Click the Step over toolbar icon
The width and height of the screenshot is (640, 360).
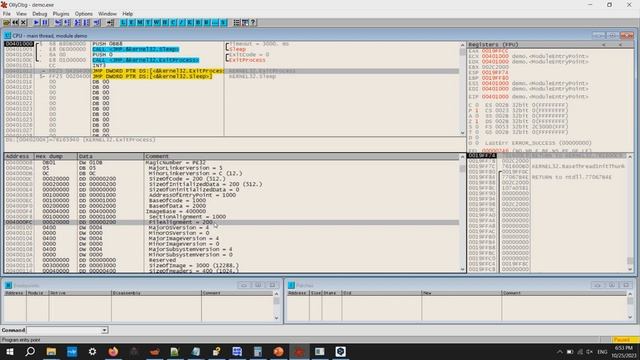click(x=67, y=22)
